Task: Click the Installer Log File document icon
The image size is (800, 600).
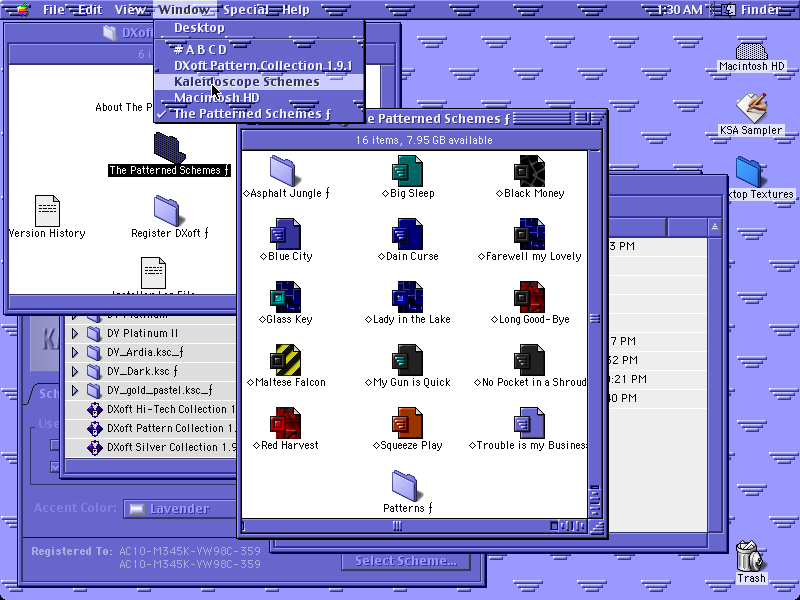Action: (x=153, y=273)
